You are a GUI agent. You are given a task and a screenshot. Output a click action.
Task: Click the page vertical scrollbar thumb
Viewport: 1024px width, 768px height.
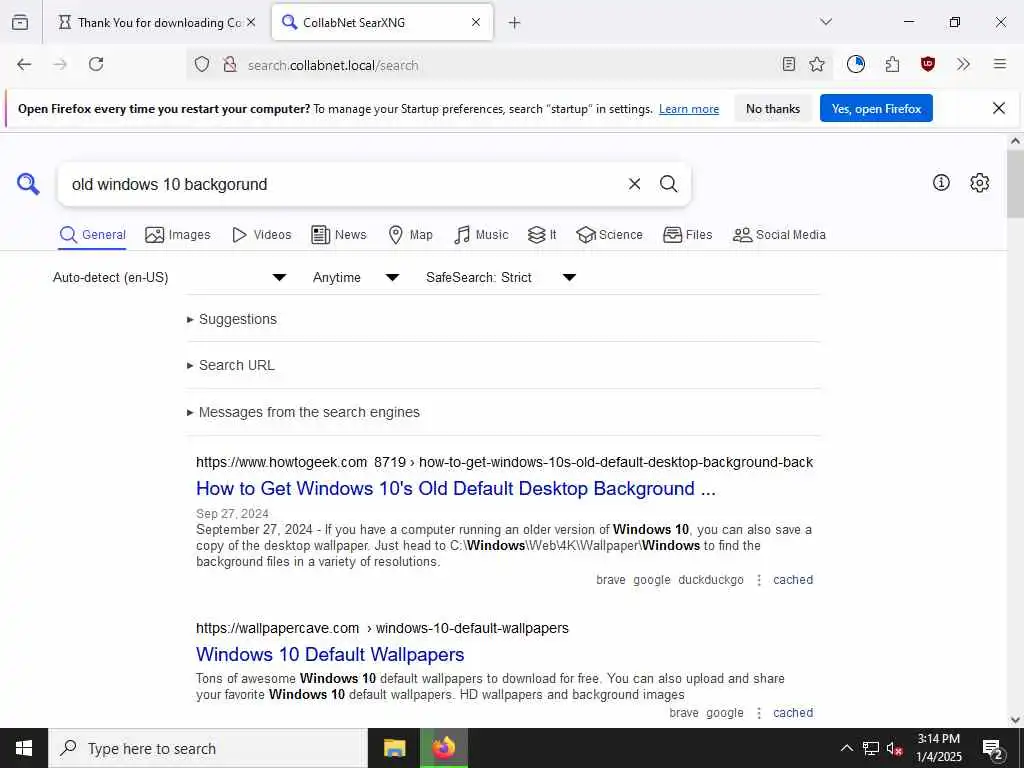pyautogui.click(x=1015, y=184)
